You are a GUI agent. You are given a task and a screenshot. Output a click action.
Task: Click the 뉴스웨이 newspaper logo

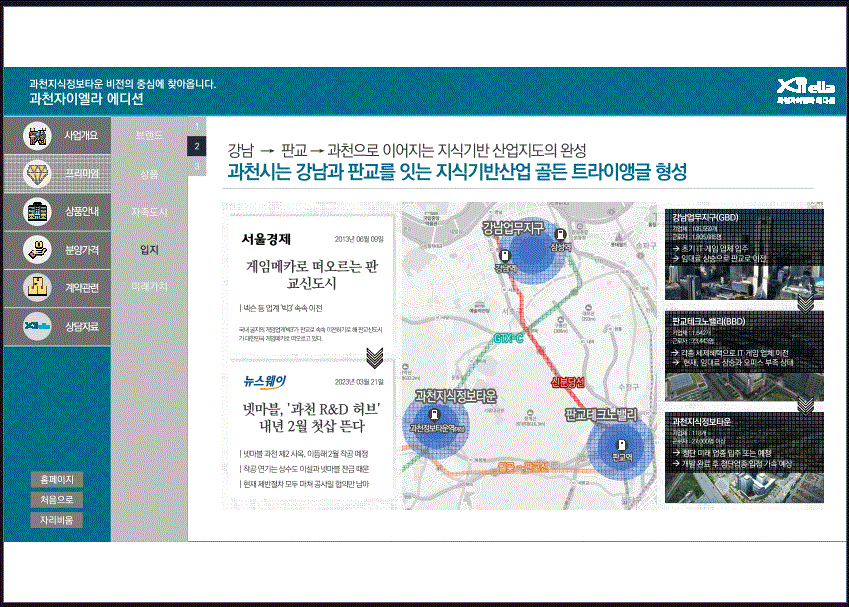264,382
